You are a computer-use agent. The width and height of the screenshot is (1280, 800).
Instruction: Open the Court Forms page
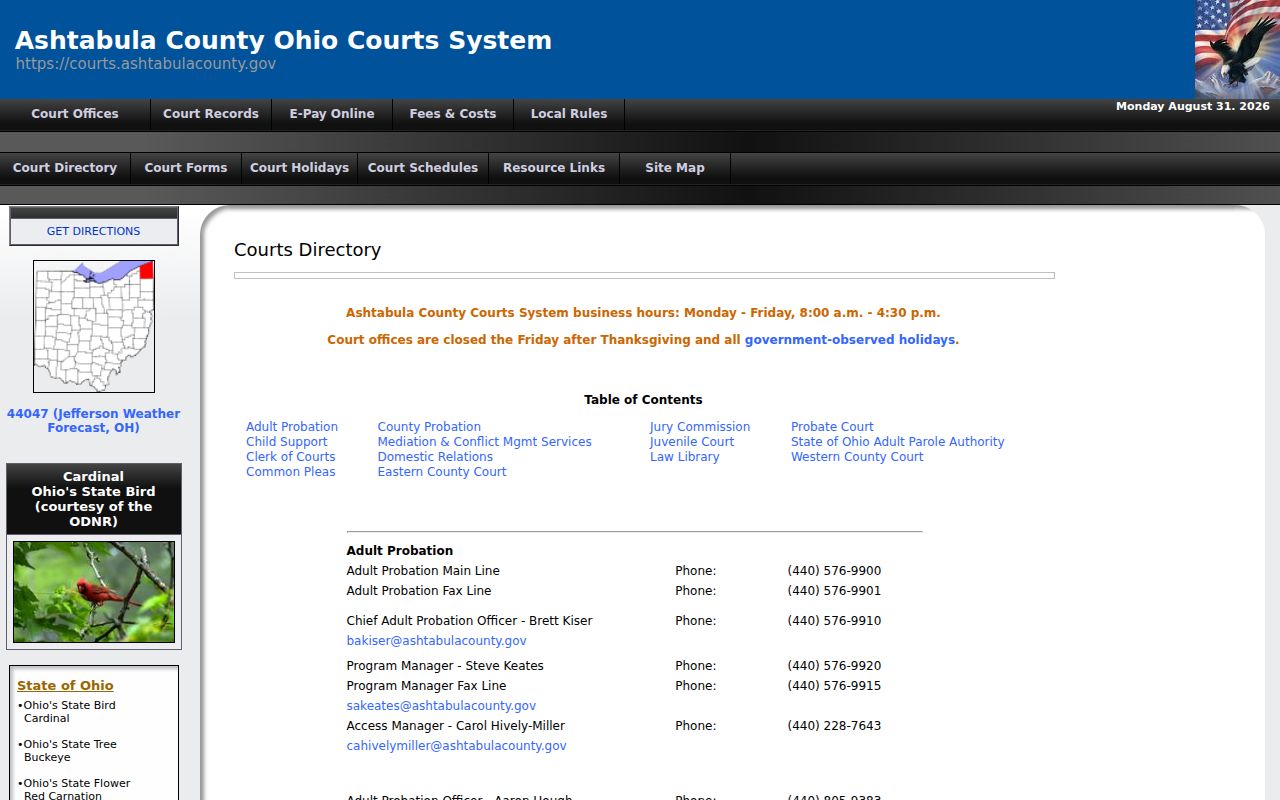tap(186, 168)
